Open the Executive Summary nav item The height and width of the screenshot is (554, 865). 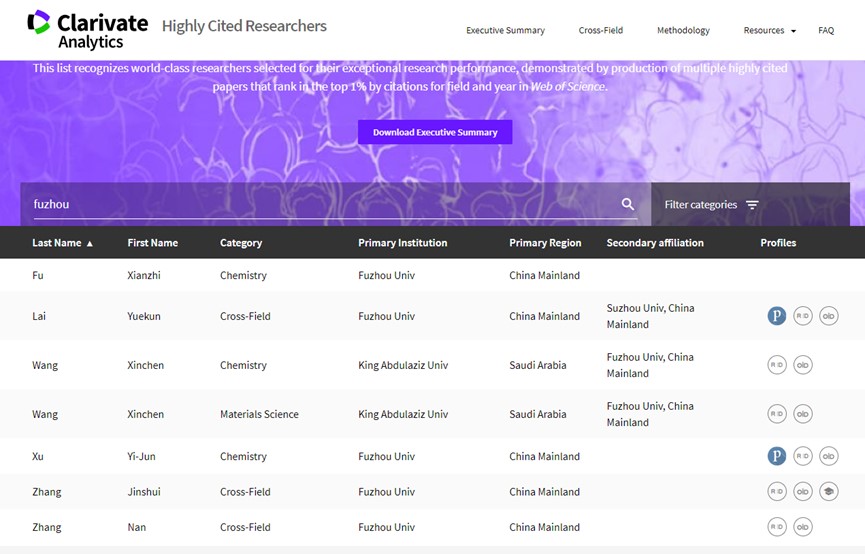505,31
